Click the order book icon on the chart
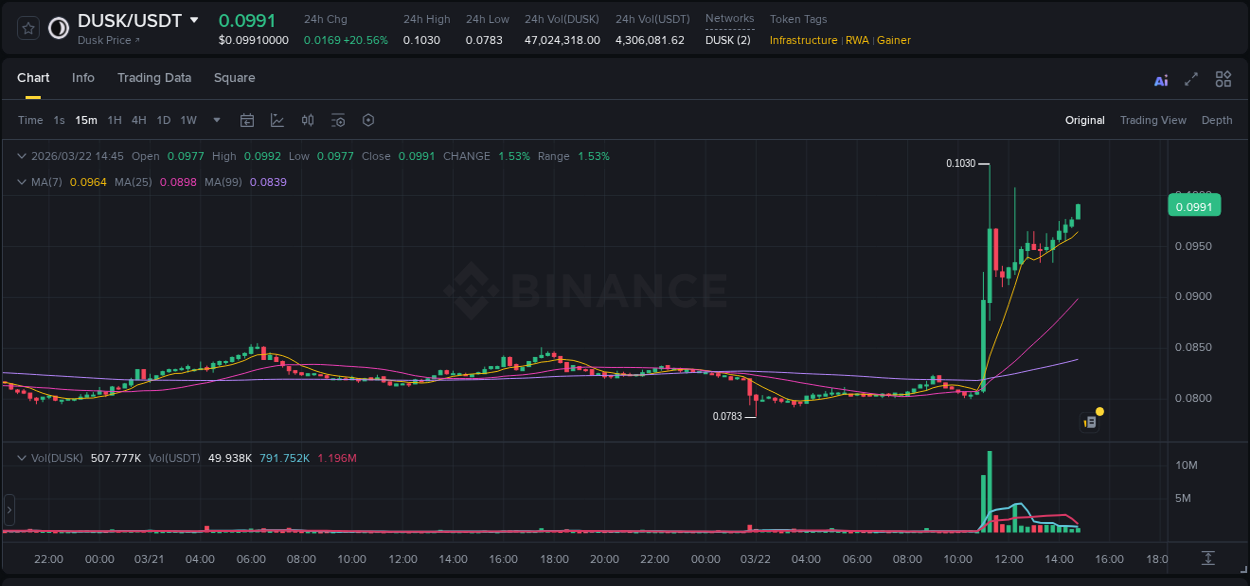 (x=1089, y=421)
